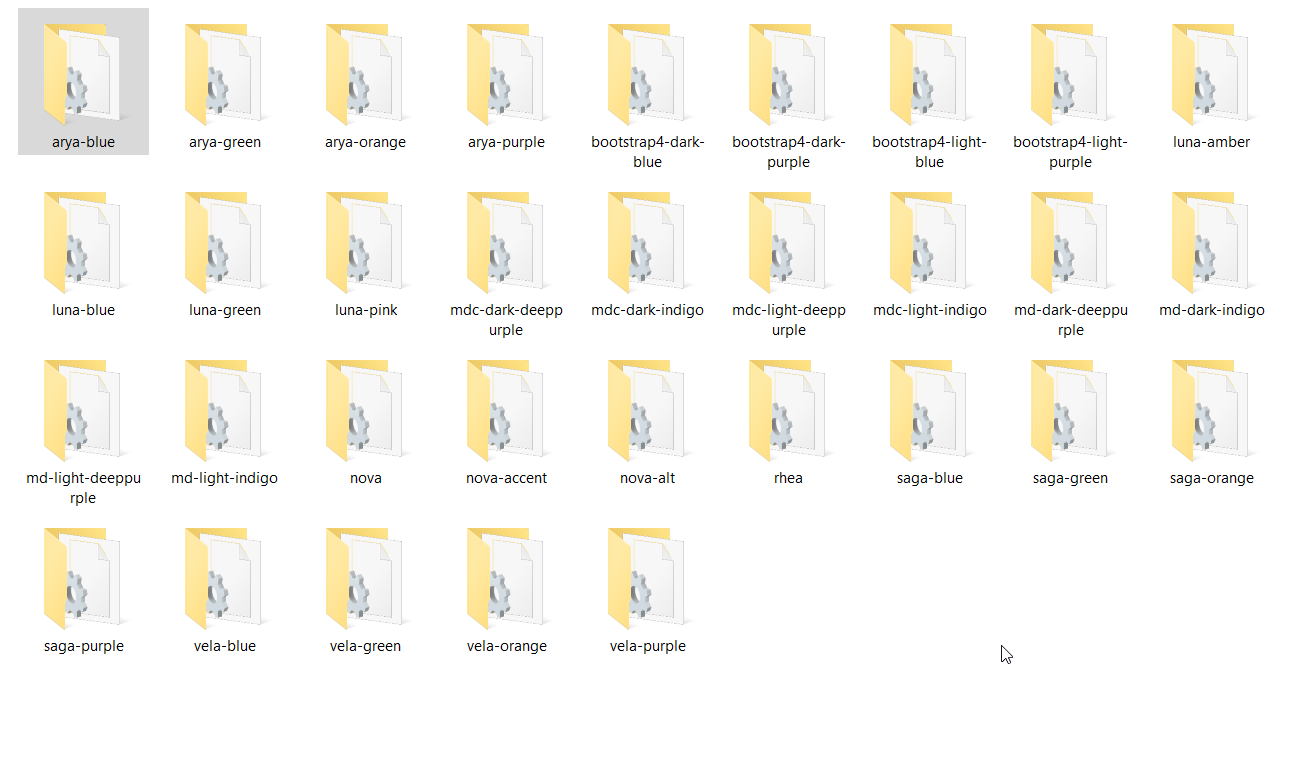Click the 'md-light-indigo' name text
1291x779 pixels.
tap(224, 478)
